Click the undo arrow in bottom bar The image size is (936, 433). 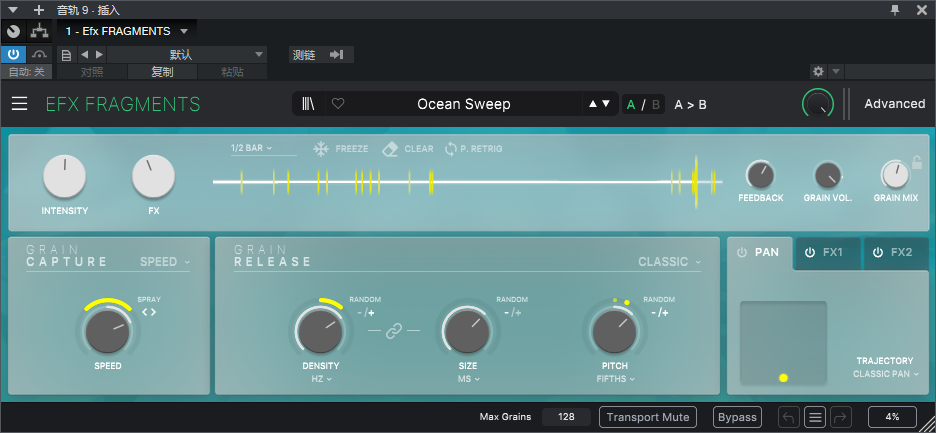(x=789, y=417)
